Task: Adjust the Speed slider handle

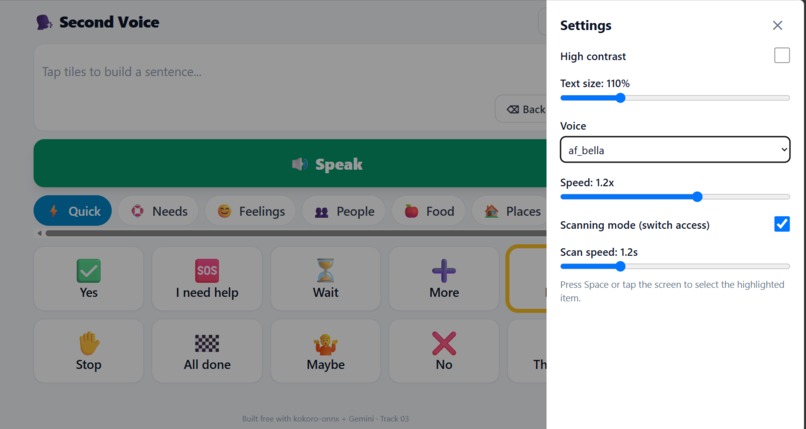Action: pos(697,197)
